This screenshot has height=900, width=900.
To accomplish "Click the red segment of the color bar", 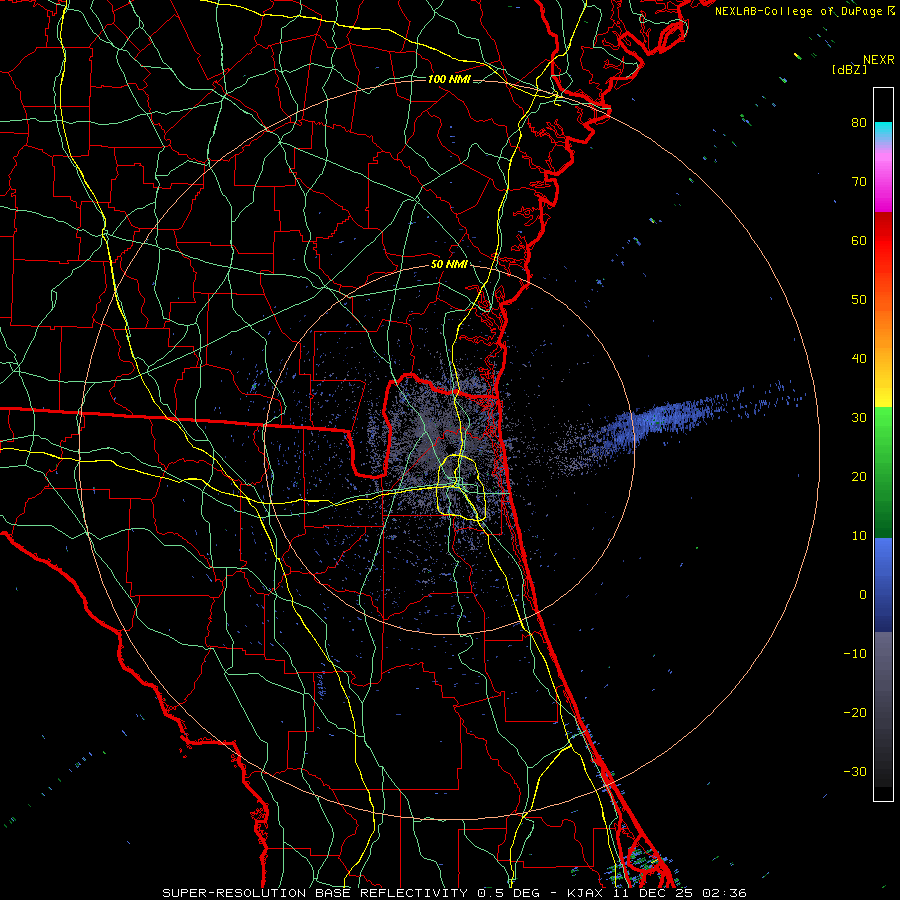I will click(883, 241).
